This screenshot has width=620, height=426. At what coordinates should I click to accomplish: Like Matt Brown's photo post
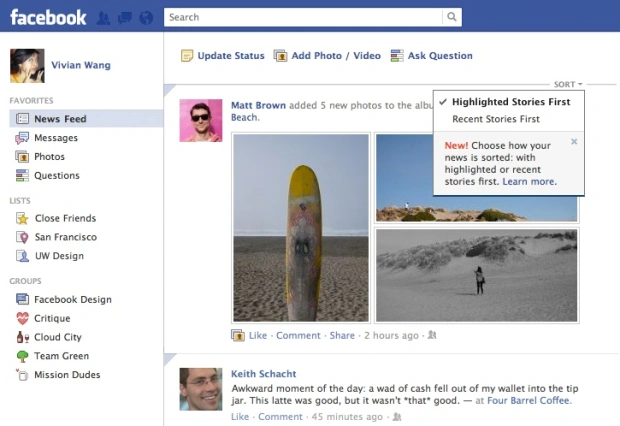click(x=258, y=335)
